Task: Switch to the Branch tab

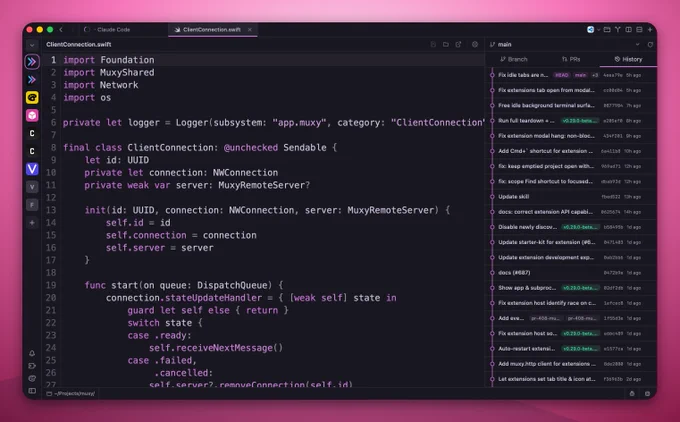Action: [514, 59]
